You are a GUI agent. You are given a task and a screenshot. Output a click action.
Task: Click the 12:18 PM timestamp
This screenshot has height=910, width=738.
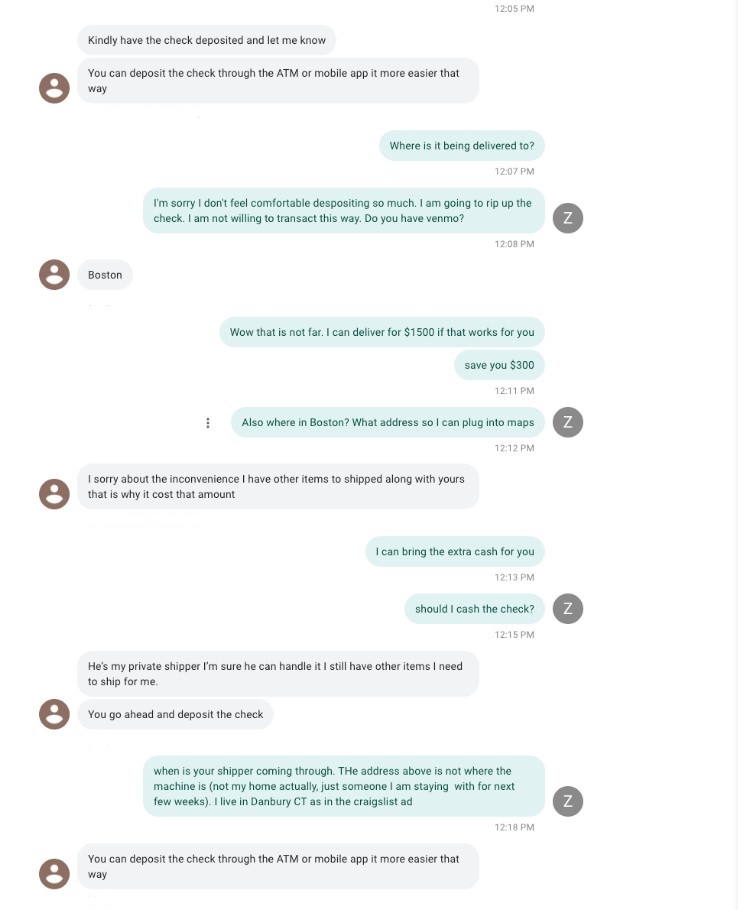click(514, 827)
